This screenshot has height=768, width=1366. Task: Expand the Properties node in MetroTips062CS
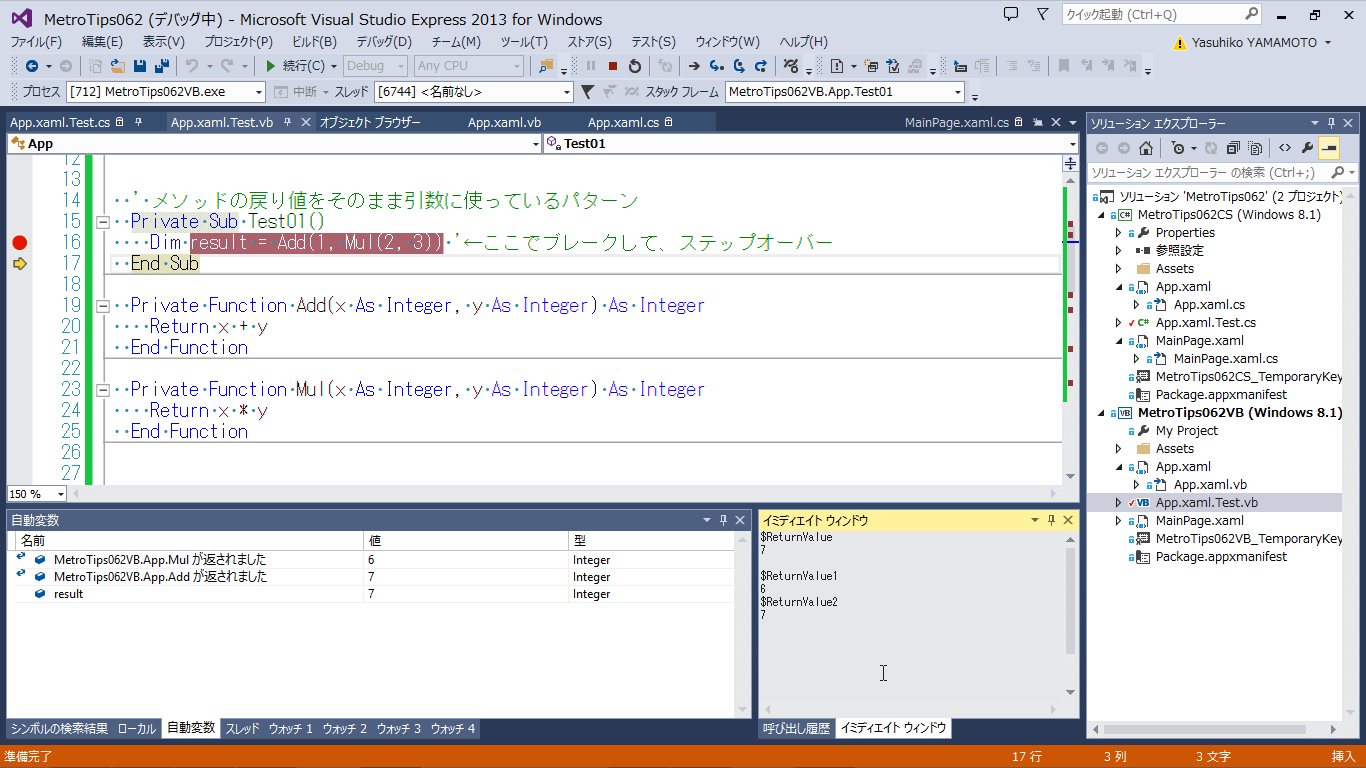coord(1119,233)
